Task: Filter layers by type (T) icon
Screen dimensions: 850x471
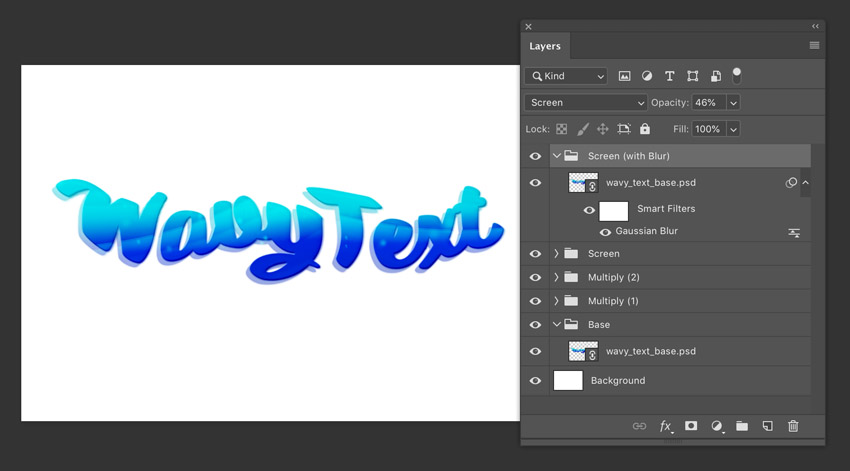Action: (x=670, y=76)
